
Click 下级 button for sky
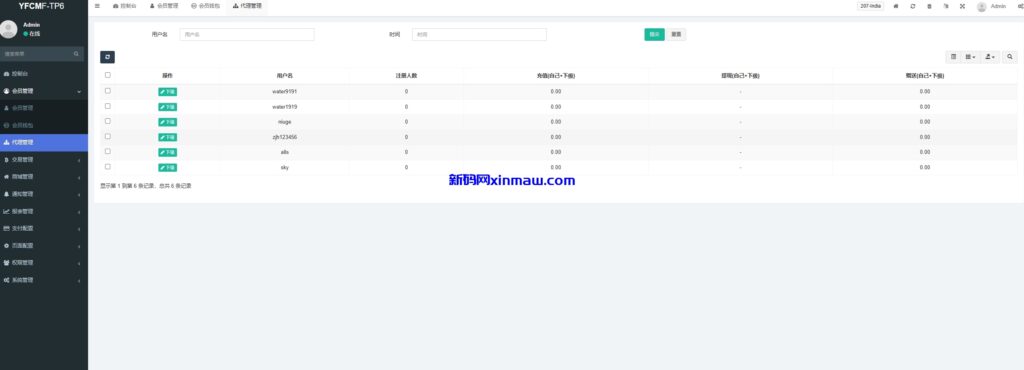point(167,168)
